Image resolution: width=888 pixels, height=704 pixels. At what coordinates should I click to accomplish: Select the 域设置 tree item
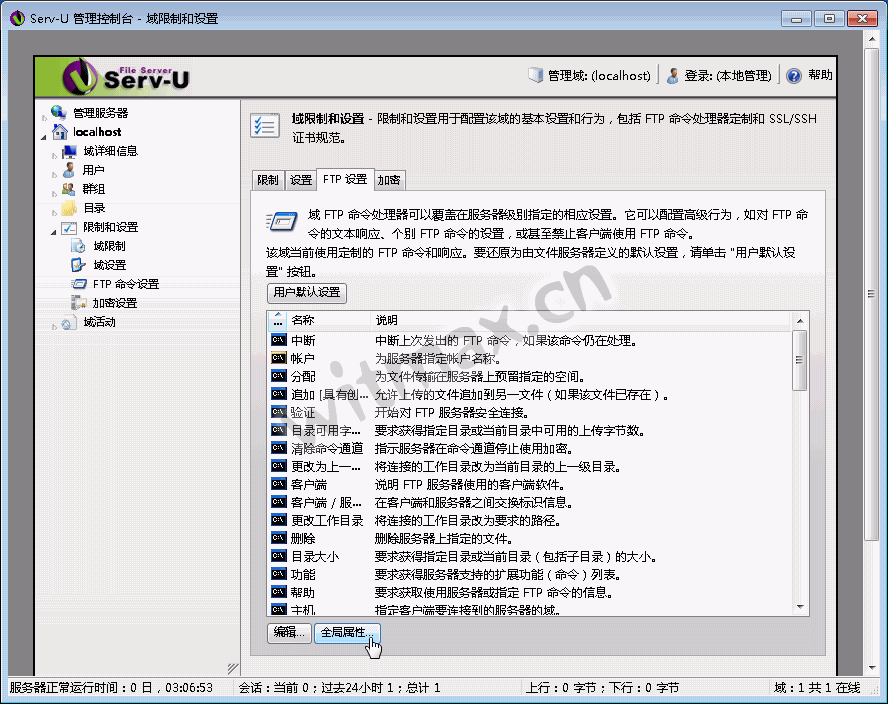point(110,265)
